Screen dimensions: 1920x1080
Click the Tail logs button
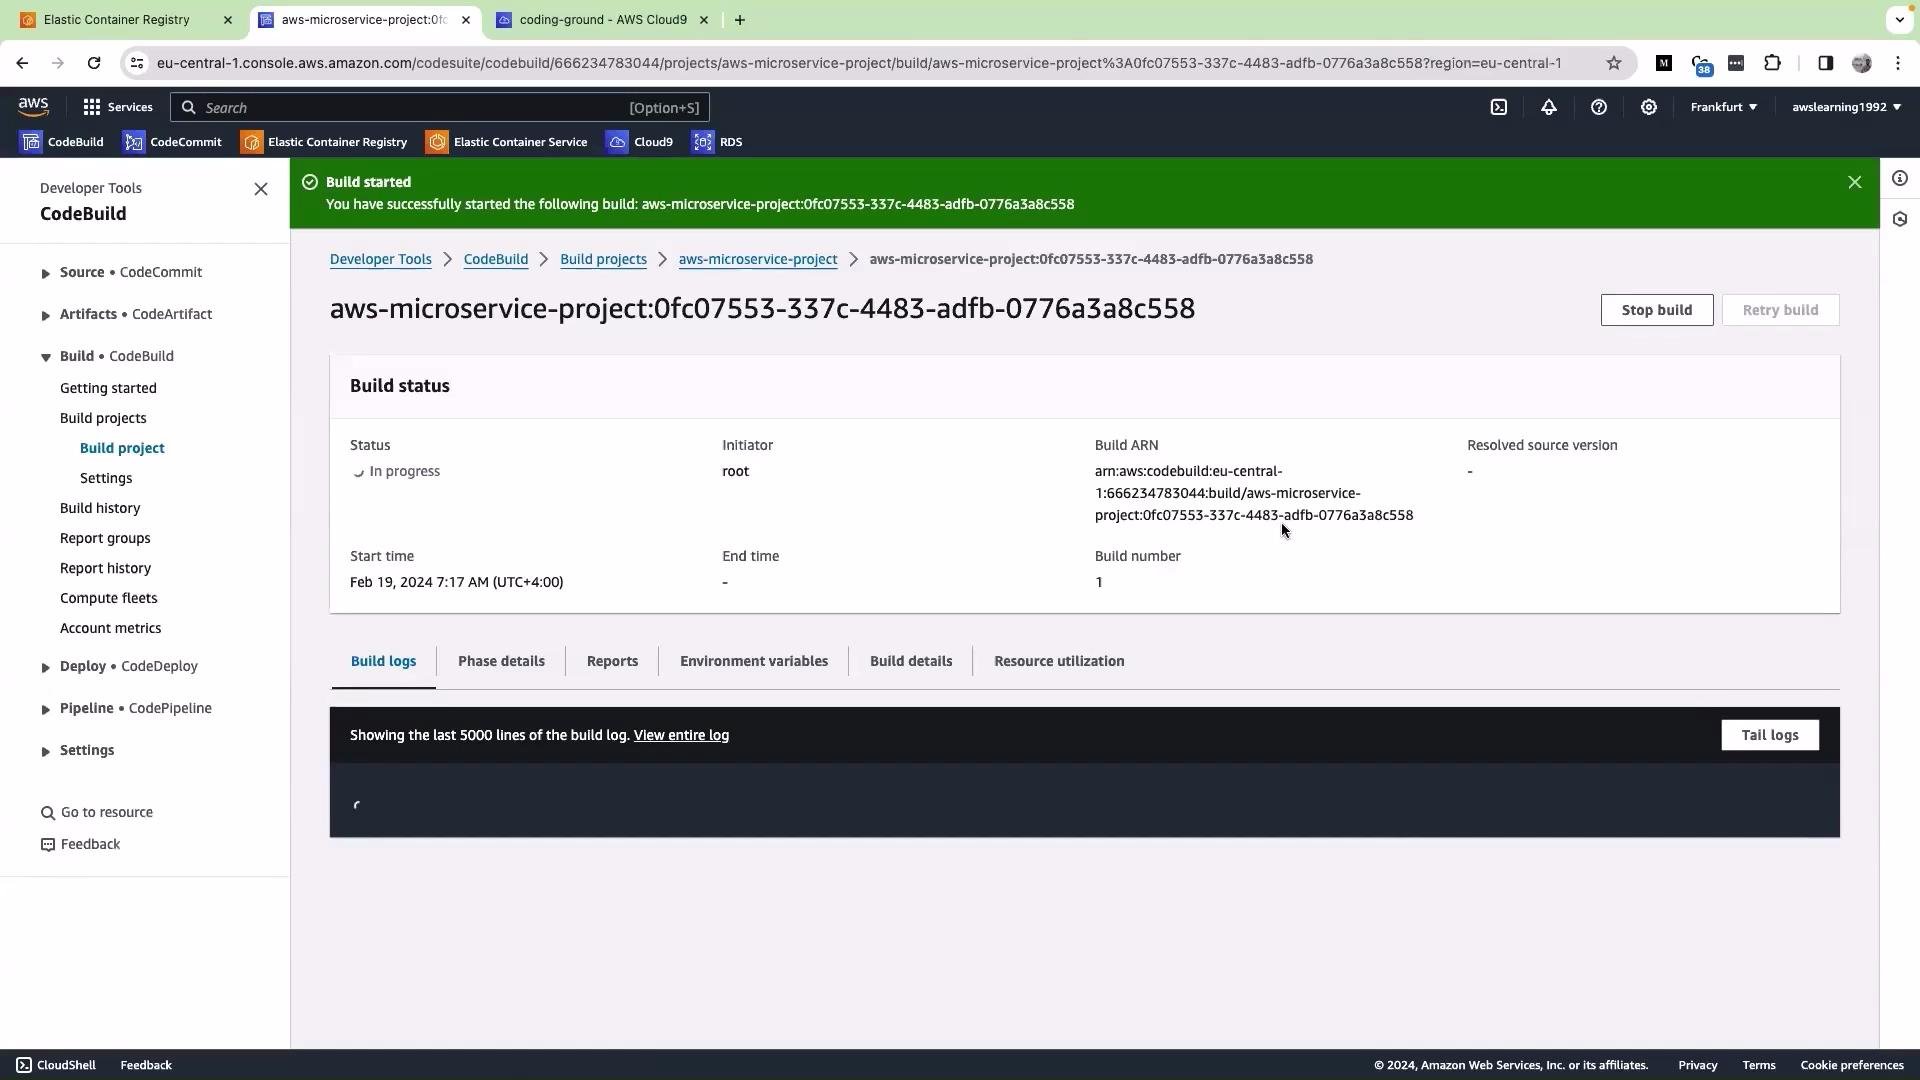point(1769,735)
